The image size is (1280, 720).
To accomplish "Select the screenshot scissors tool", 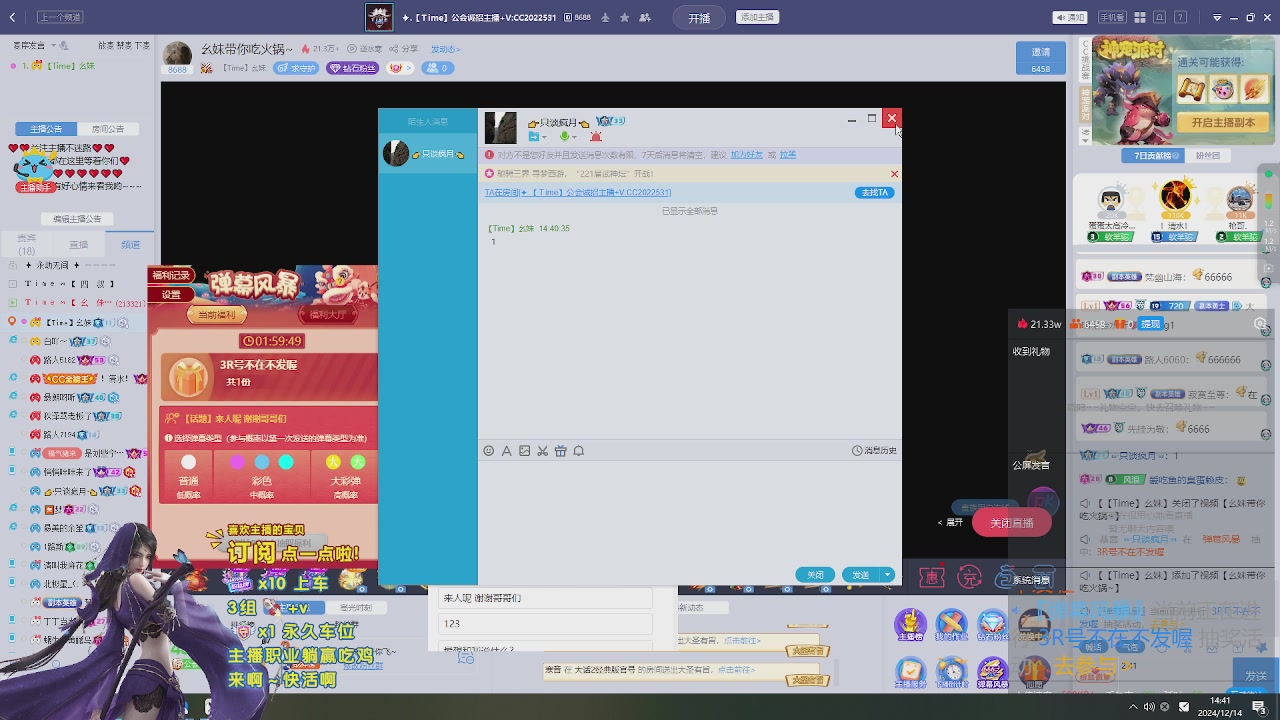I will click(543, 451).
